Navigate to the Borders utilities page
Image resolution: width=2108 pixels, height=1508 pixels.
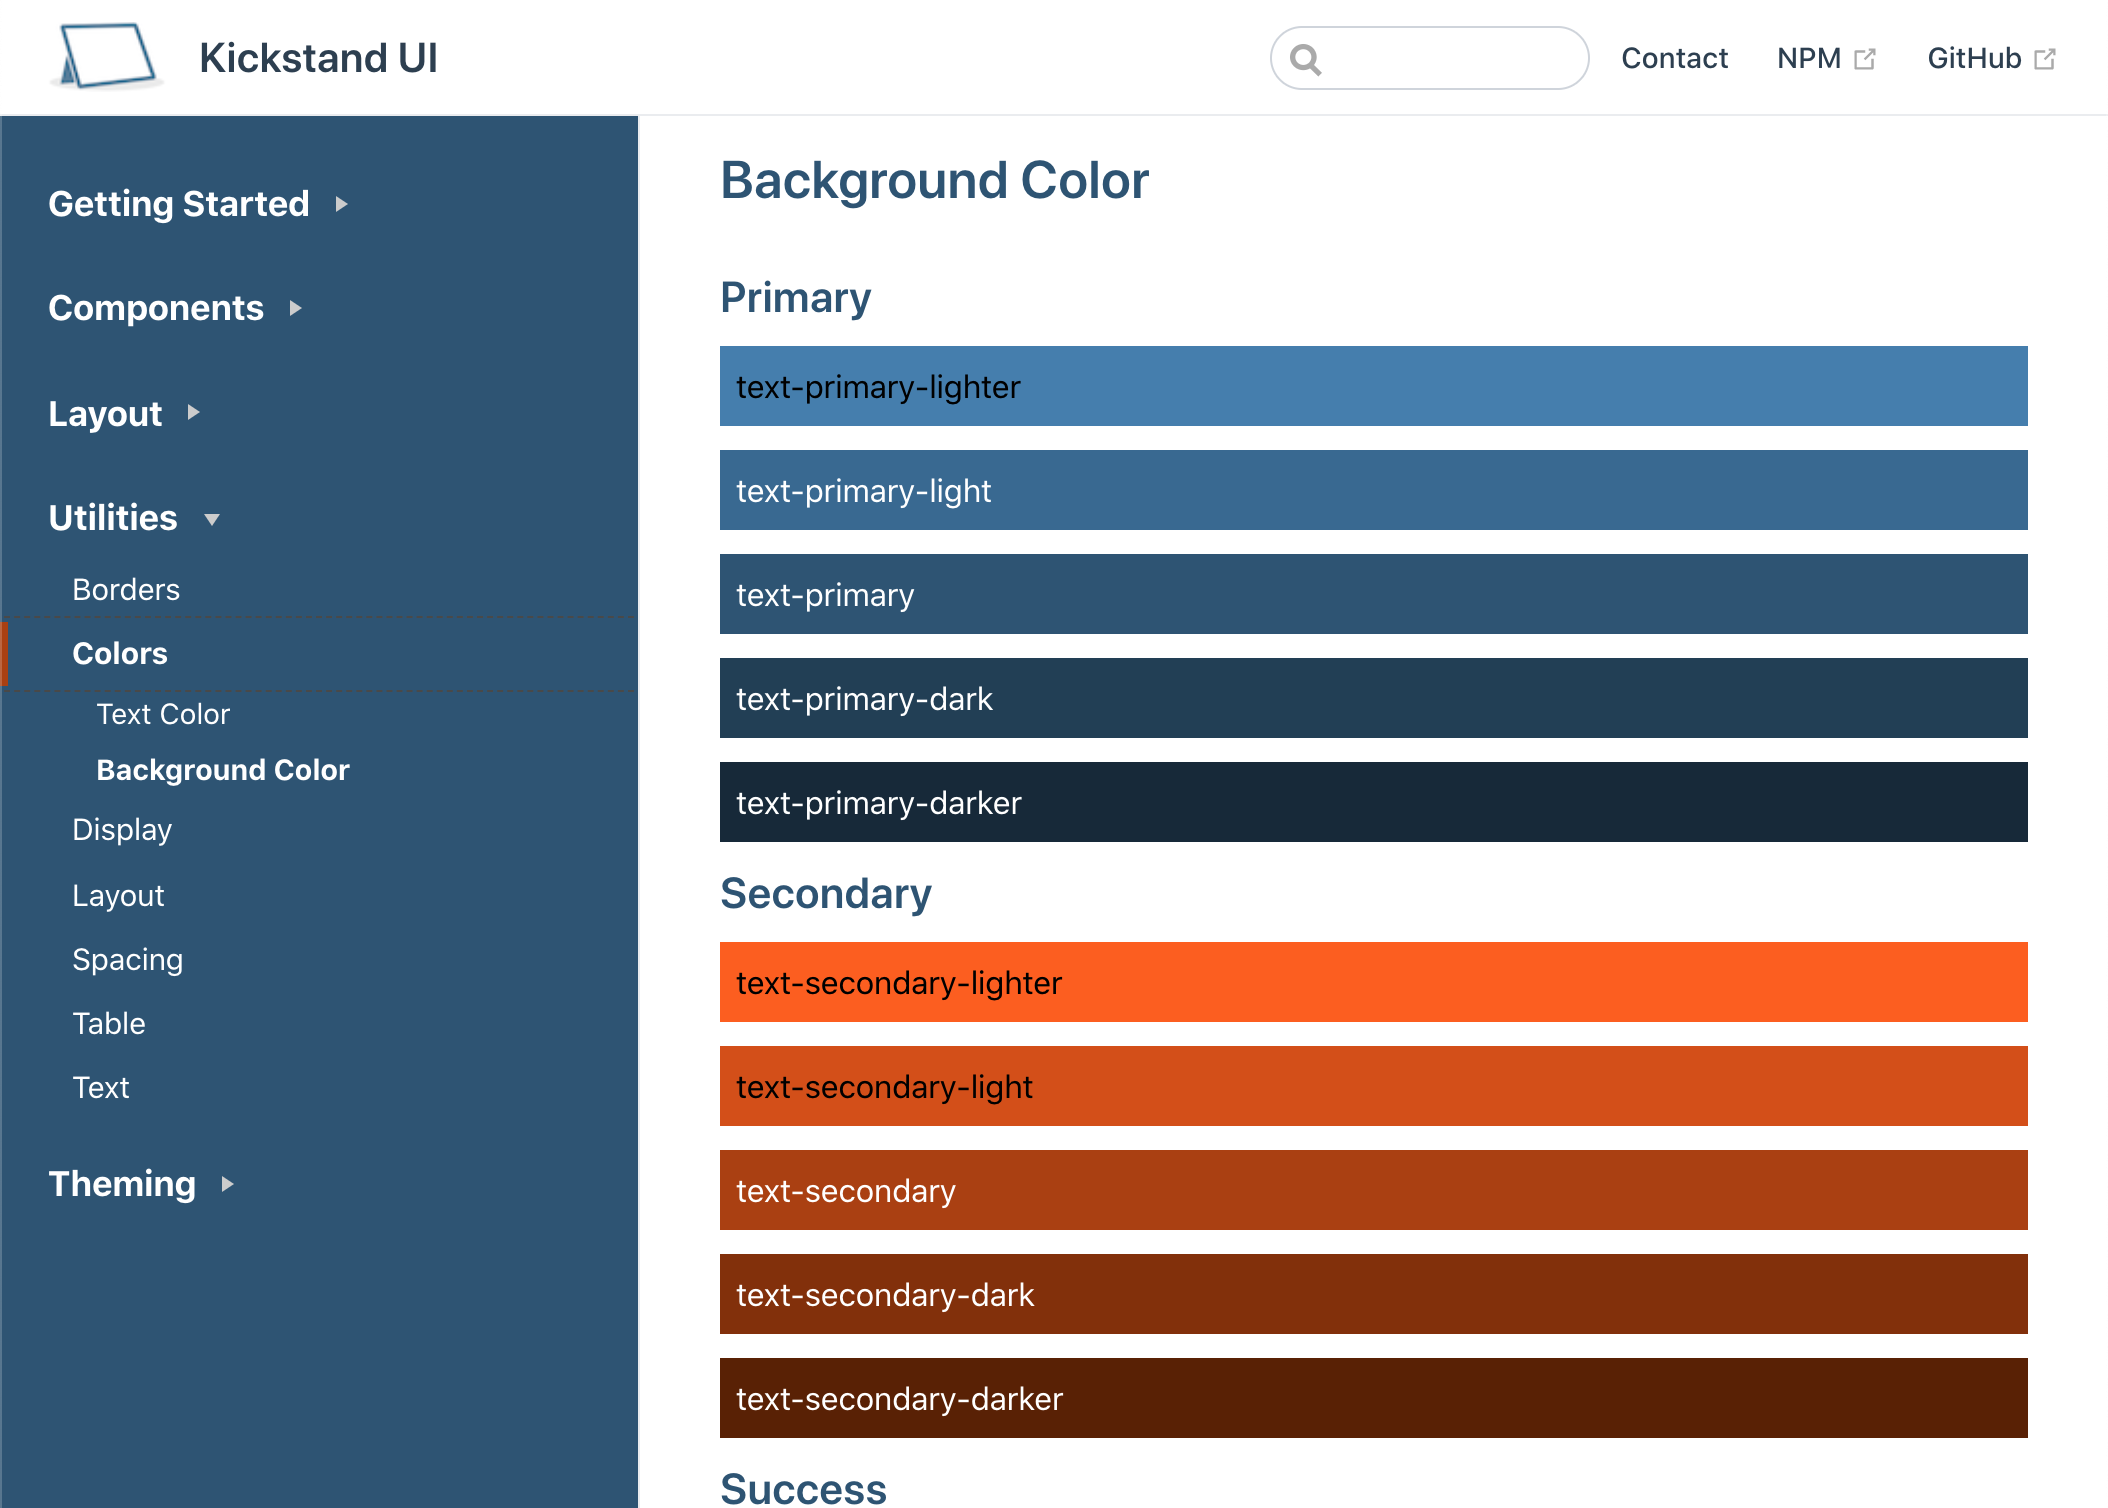click(x=126, y=589)
